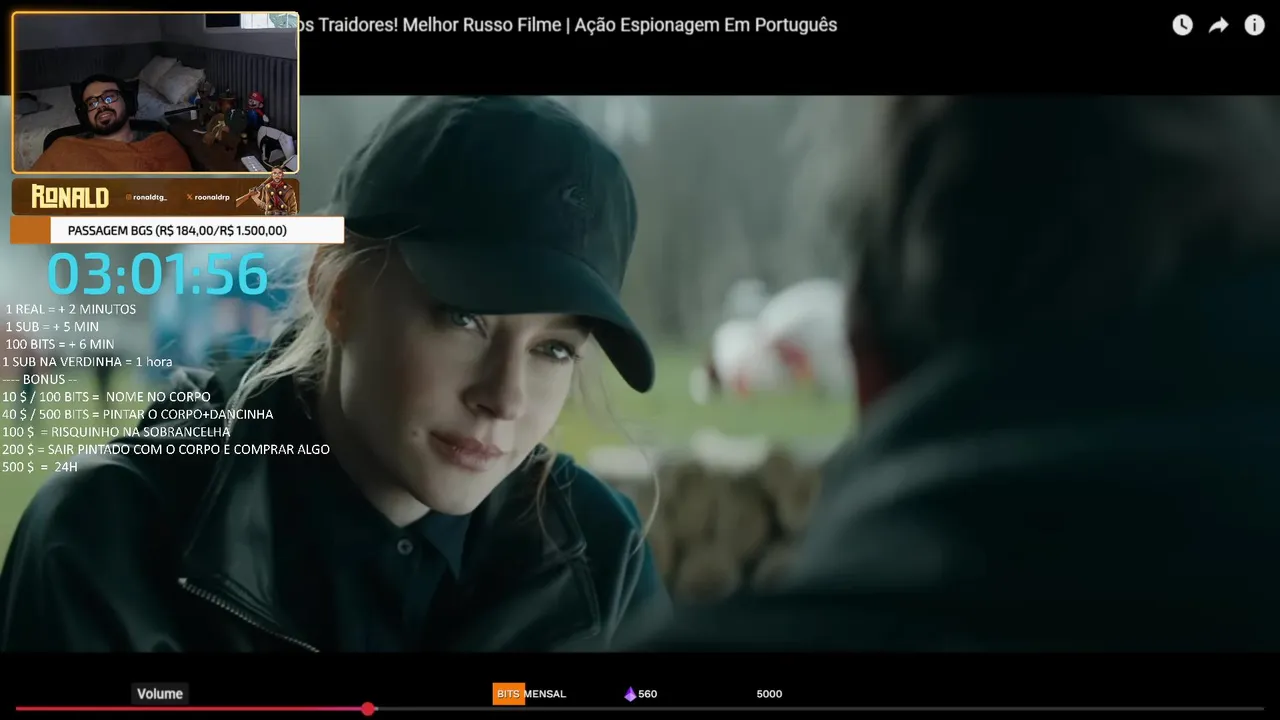Click the 03:01:56 countdown timer
Screen dimensions: 1280x720
click(x=158, y=274)
